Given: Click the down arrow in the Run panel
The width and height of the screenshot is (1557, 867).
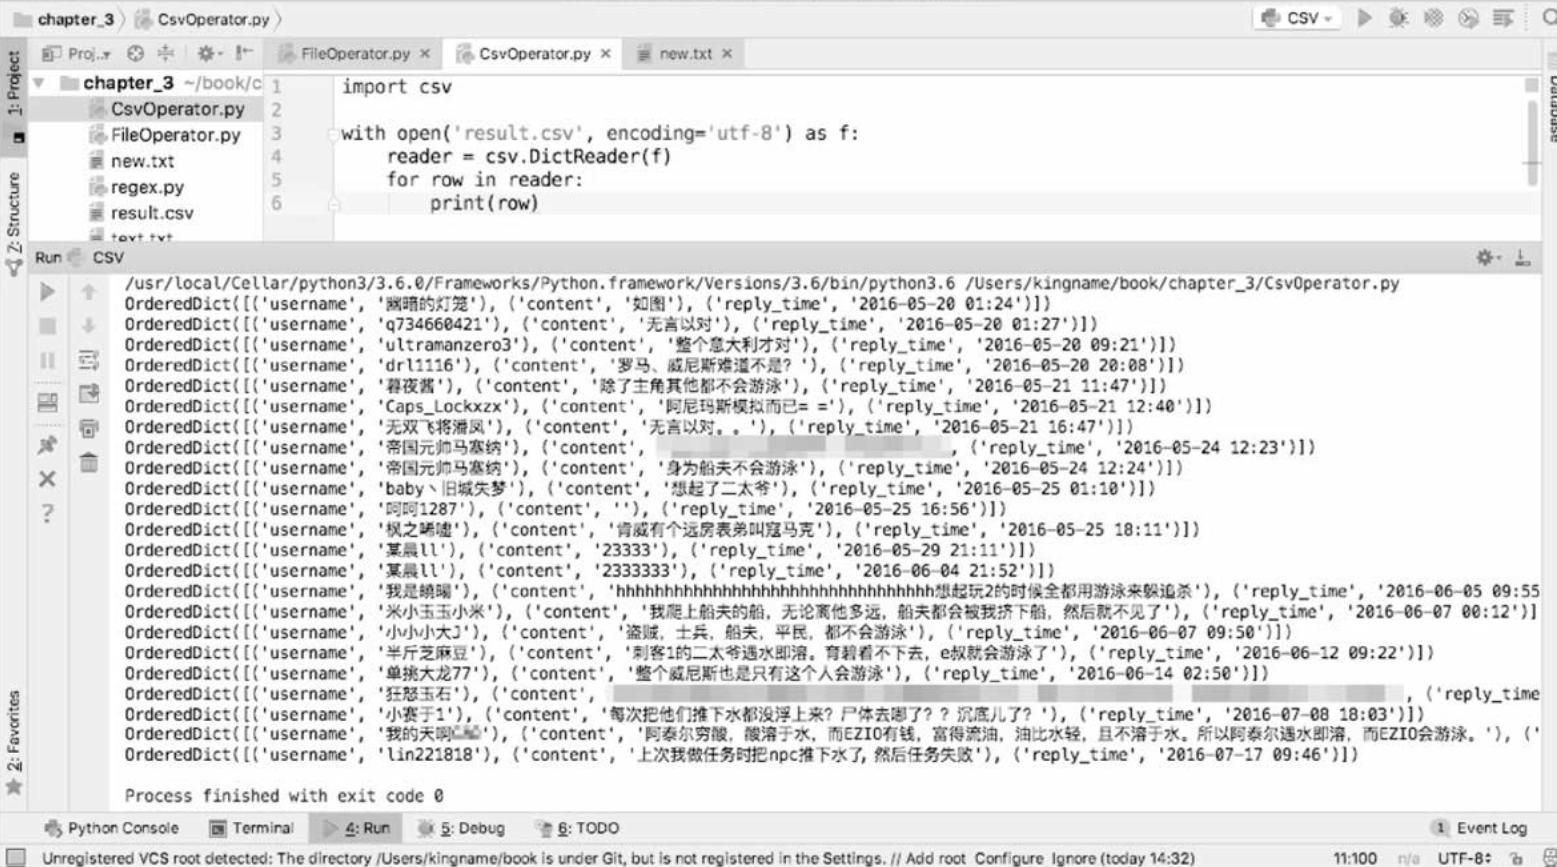Looking at the screenshot, I should point(89,326).
